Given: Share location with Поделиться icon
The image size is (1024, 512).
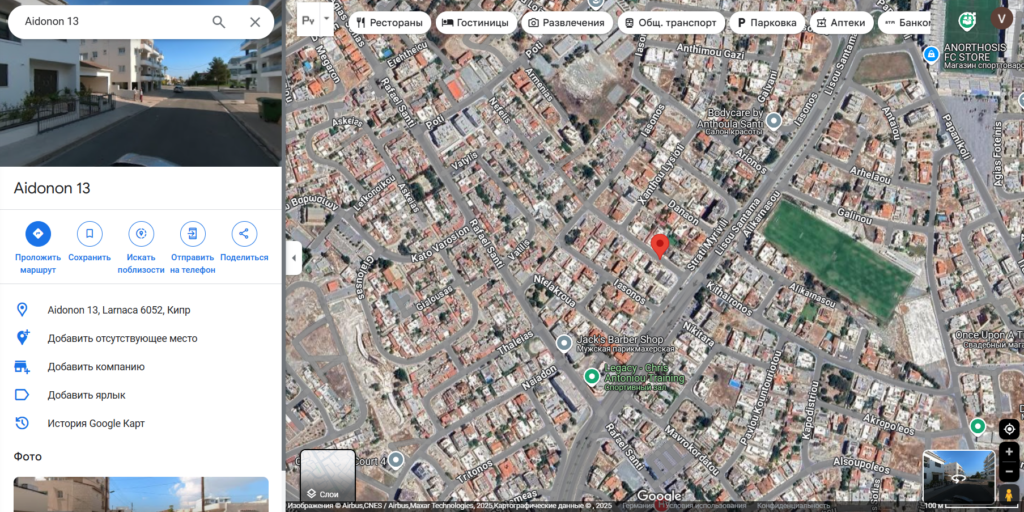Looking at the screenshot, I should [244, 234].
